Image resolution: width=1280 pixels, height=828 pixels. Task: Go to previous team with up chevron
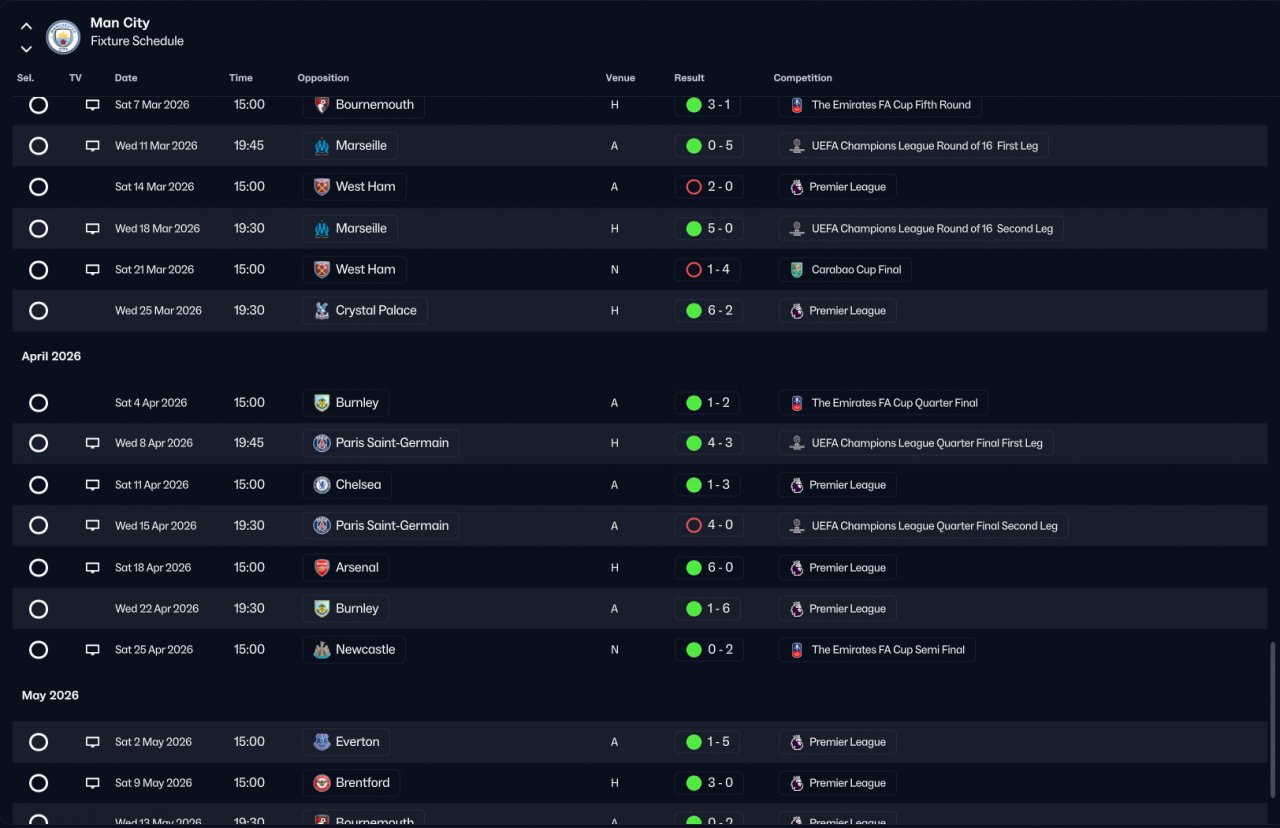coord(27,26)
